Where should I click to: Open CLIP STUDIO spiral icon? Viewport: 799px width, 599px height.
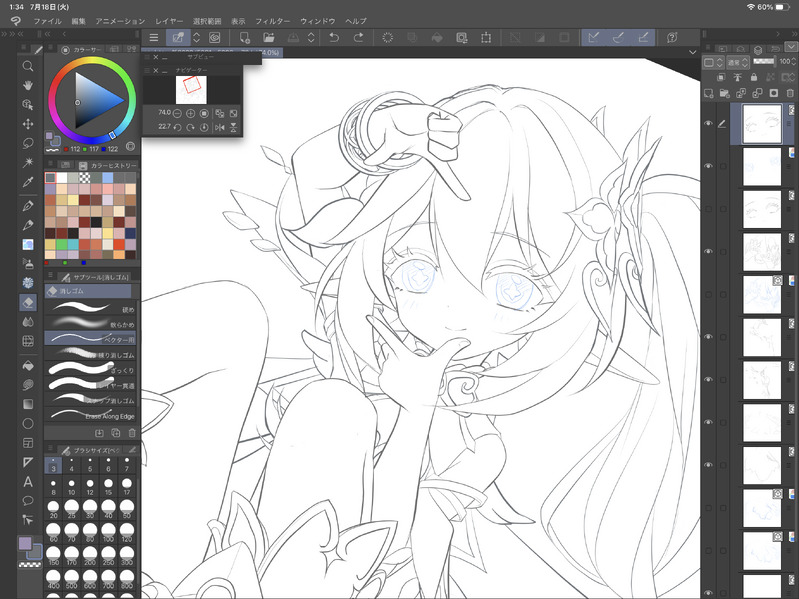pyautogui.click(x=16, y=21)
